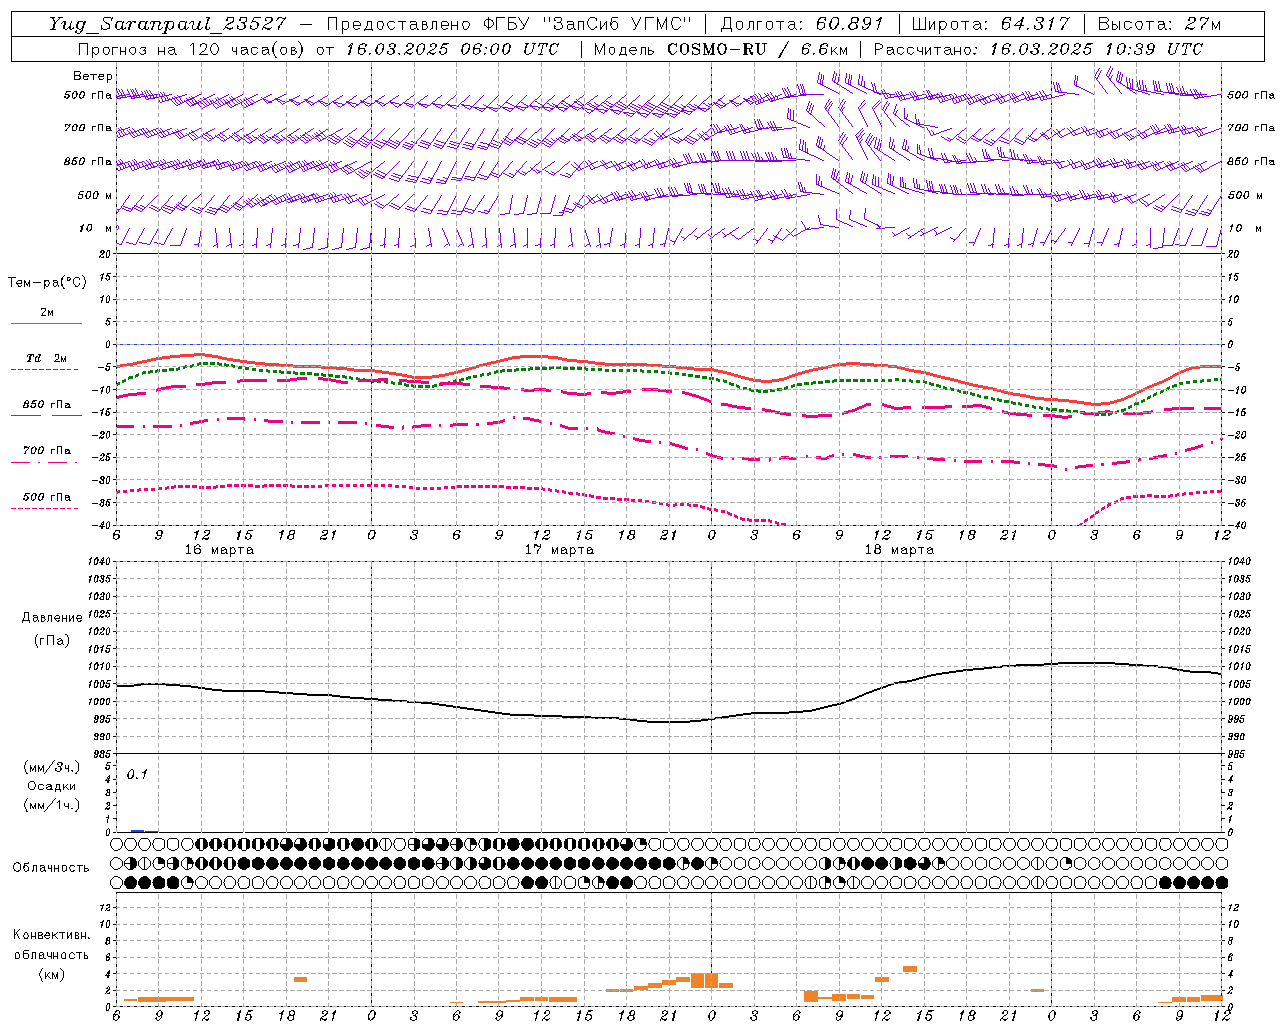Click the Рассчитано: 16.03.2025 10:39 UTC timestamp
The image size is (1280, 1024).
1038,49
